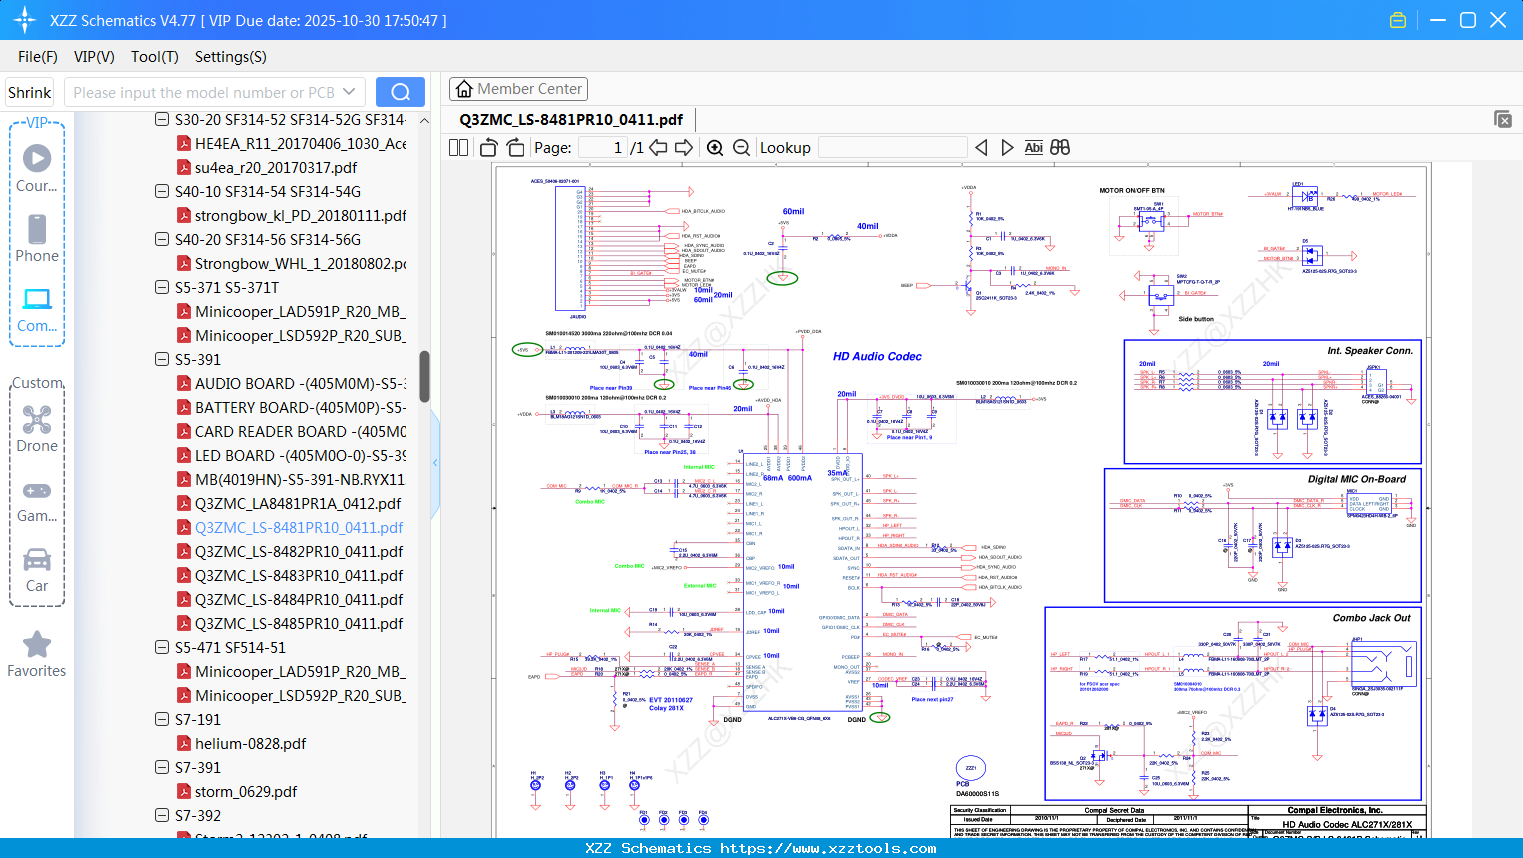Collapse the S5-391 folder
The width and height of the screenshot is (1523, 858).
pyautogui.click(x=162, y=359)
